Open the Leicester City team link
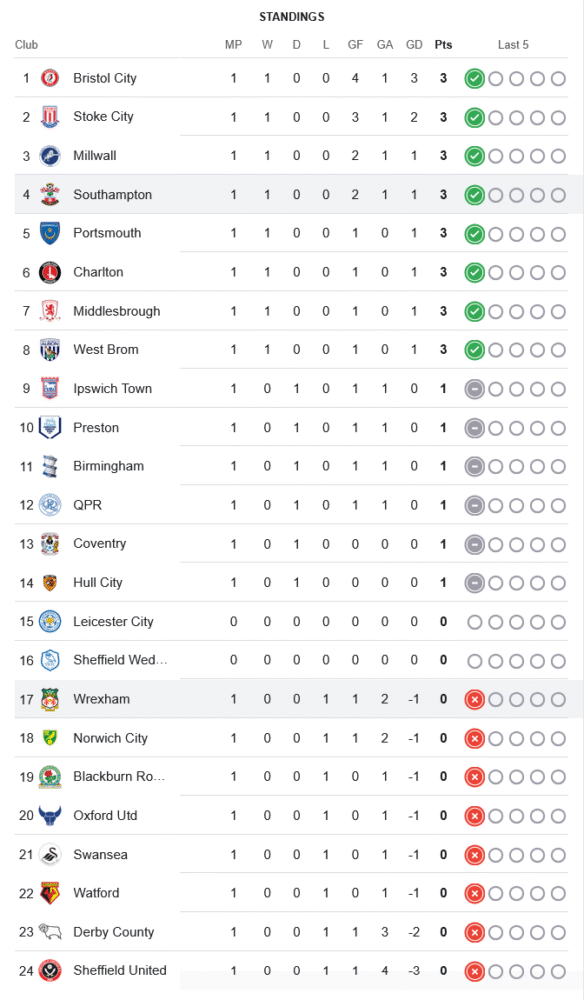The height and width of the screenshot is (1000, 584). (x=113, y=621)
